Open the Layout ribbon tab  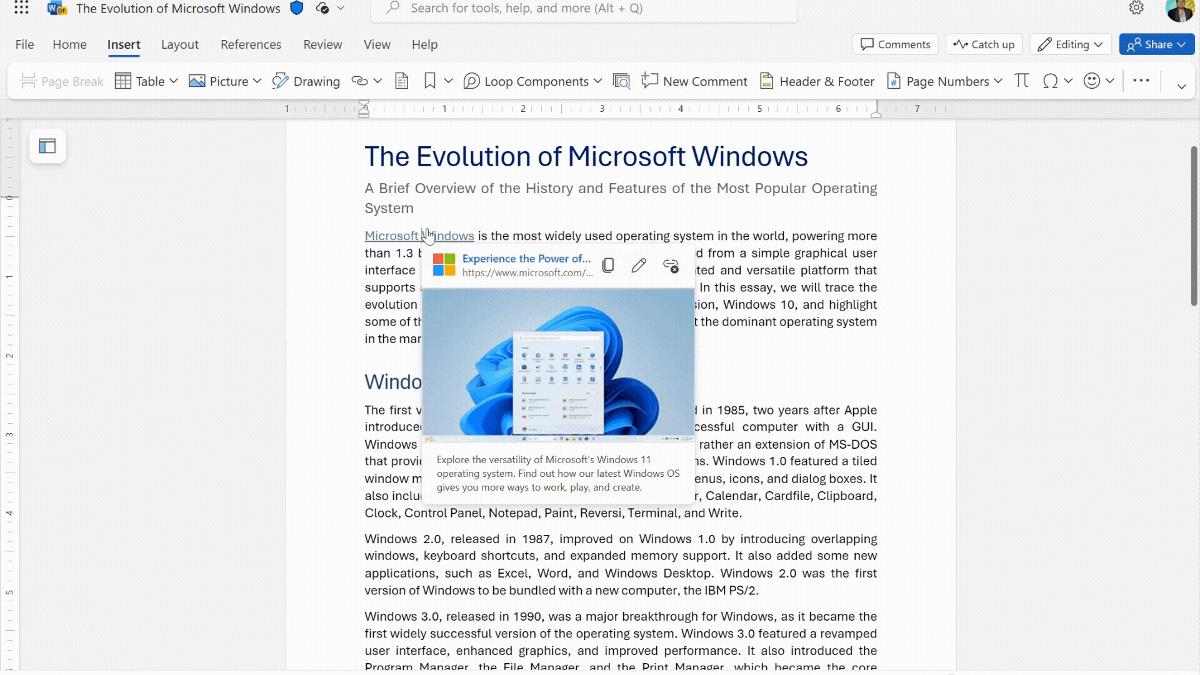pos(180,44)
